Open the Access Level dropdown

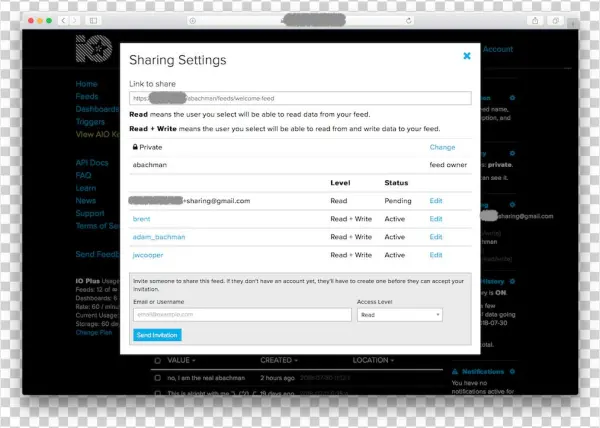pos(400,315)
